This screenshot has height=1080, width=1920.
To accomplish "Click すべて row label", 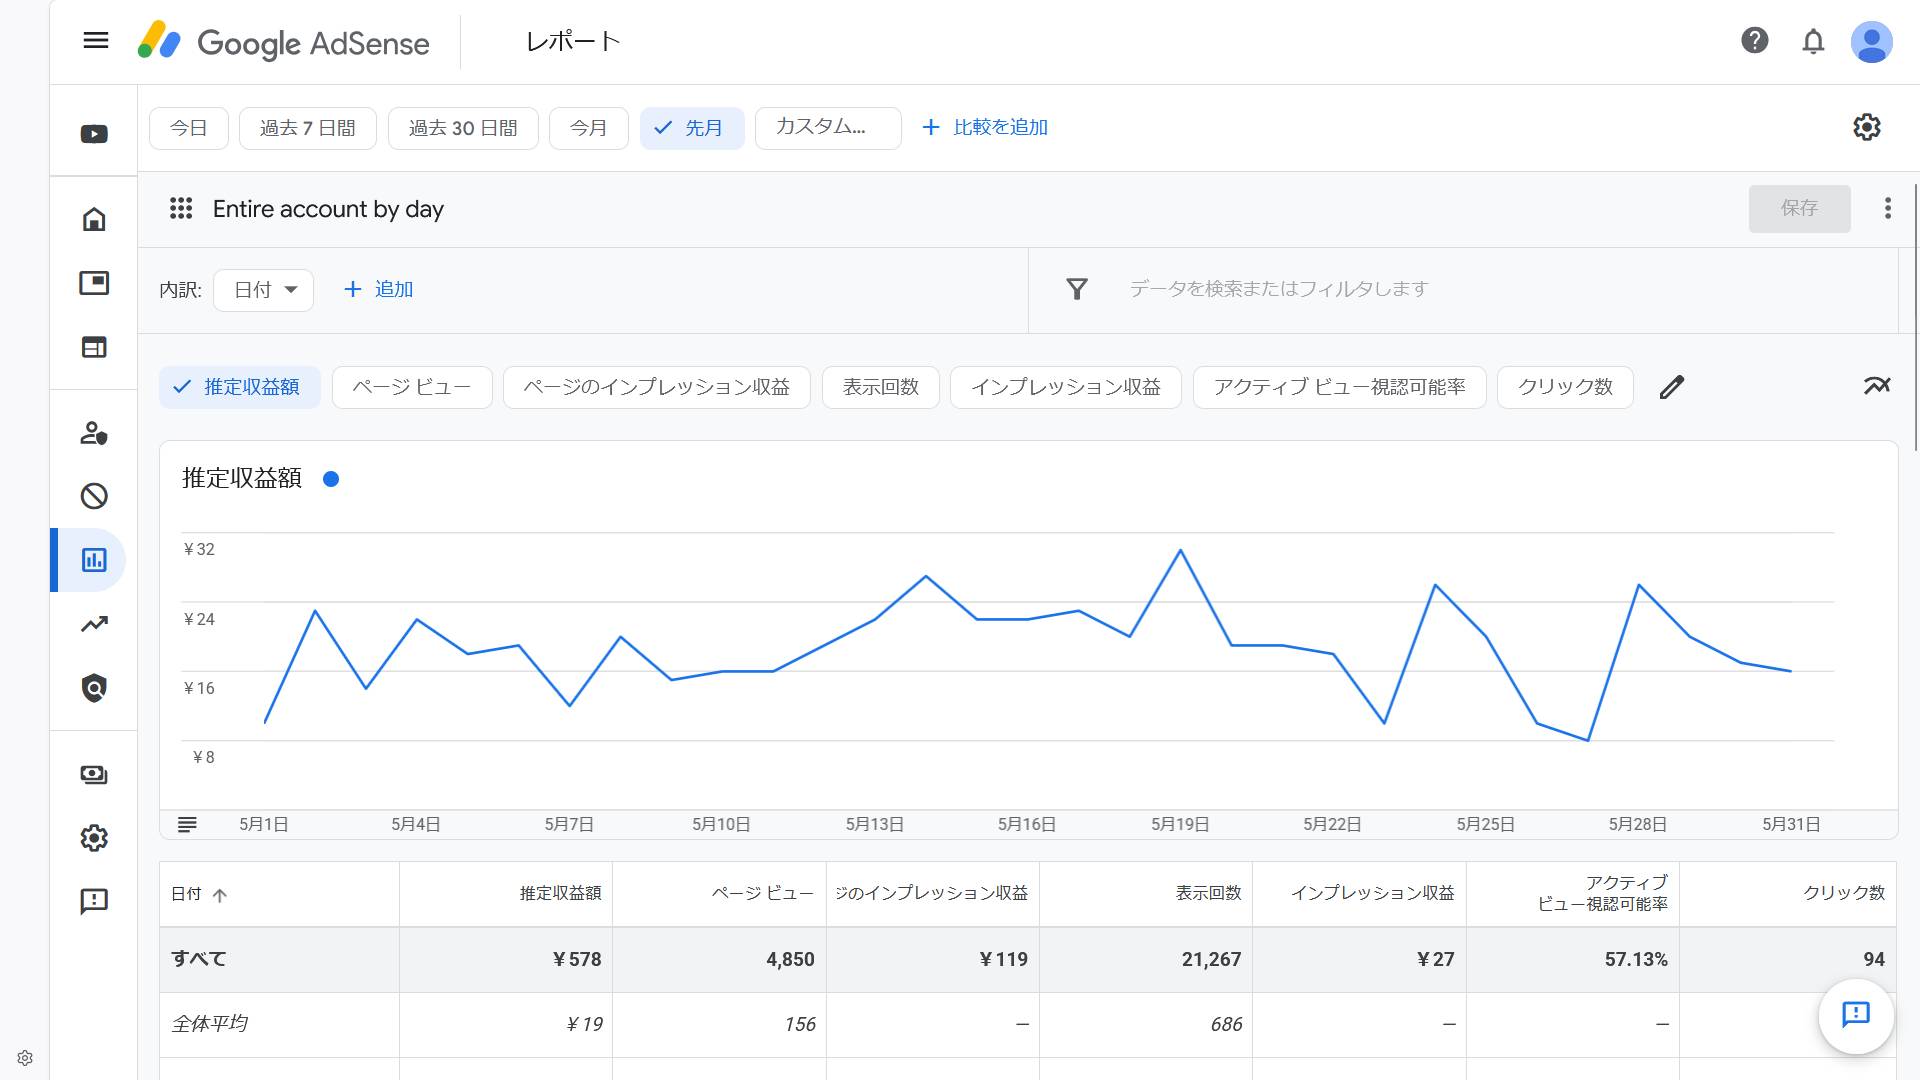I will coord(198,959).
